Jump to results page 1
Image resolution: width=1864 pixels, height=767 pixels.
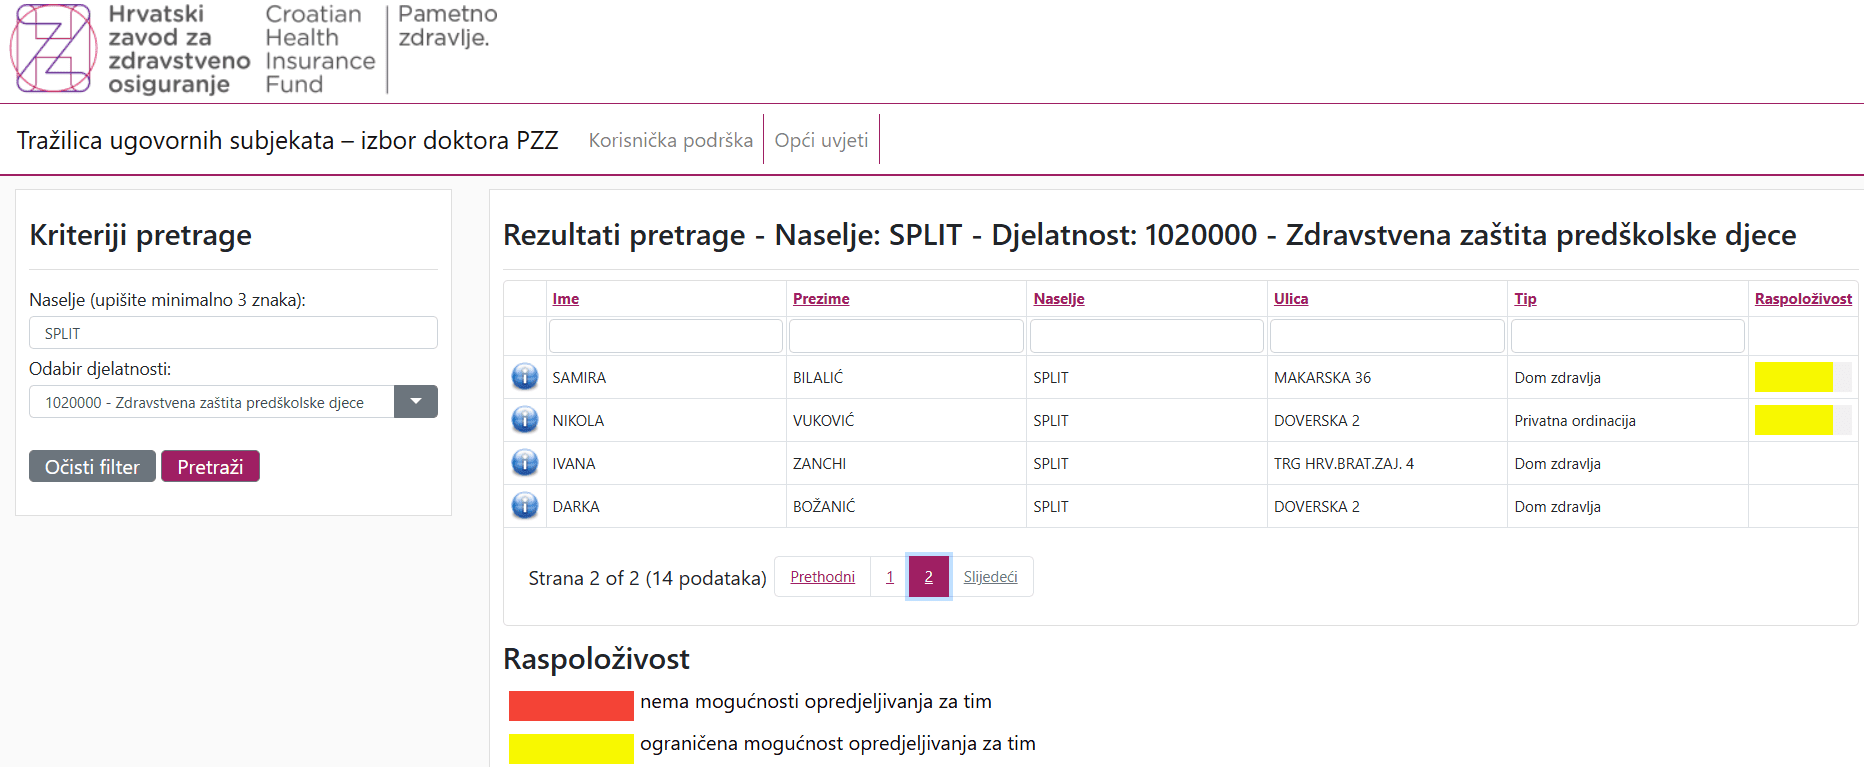(889, 577)
